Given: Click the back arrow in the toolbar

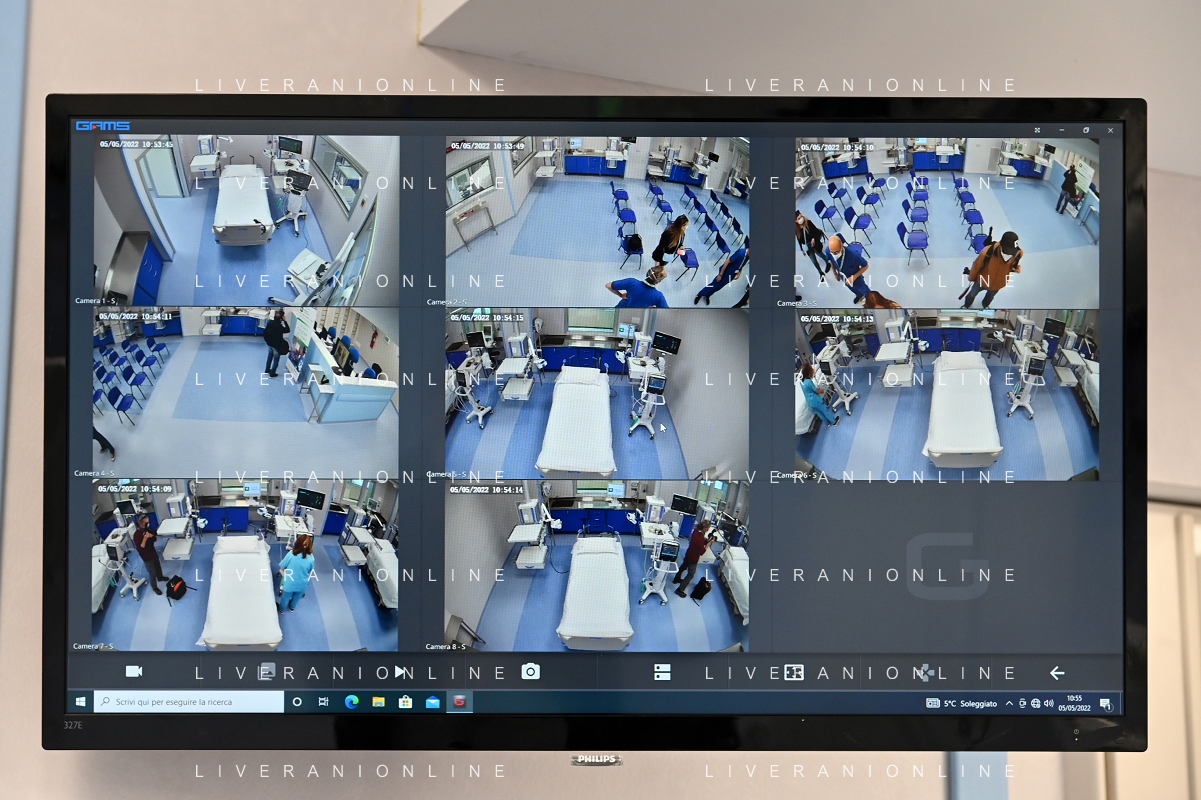Looking at the screenshot, I should (x=1057, y=673).
